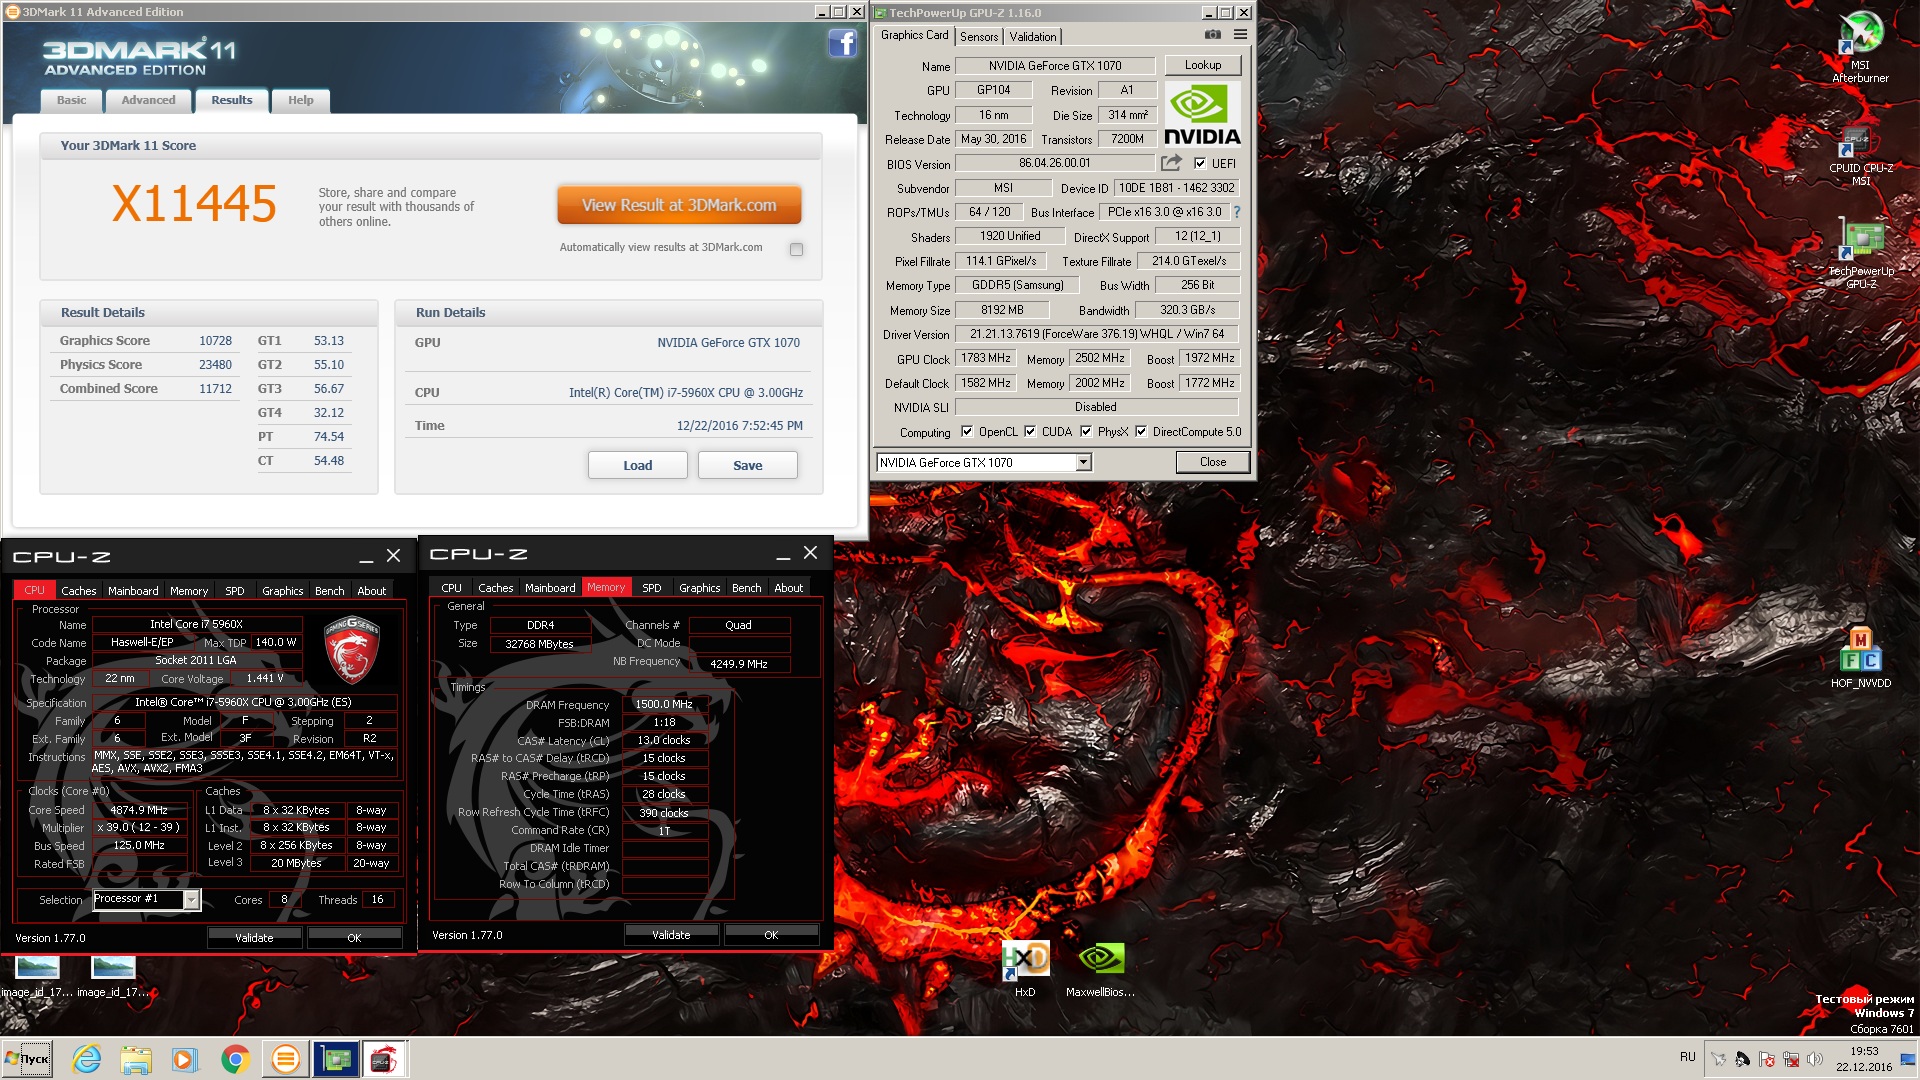Click Validate in left CPU-Z window
The height and width of the screenshot is (1080, 1920).
click(x=254, y=938)
